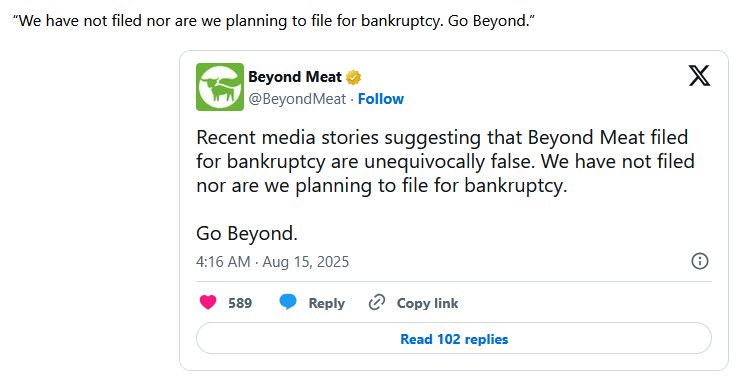
Task: Open the 4:16 AM post time
Action: coord(223,262)
